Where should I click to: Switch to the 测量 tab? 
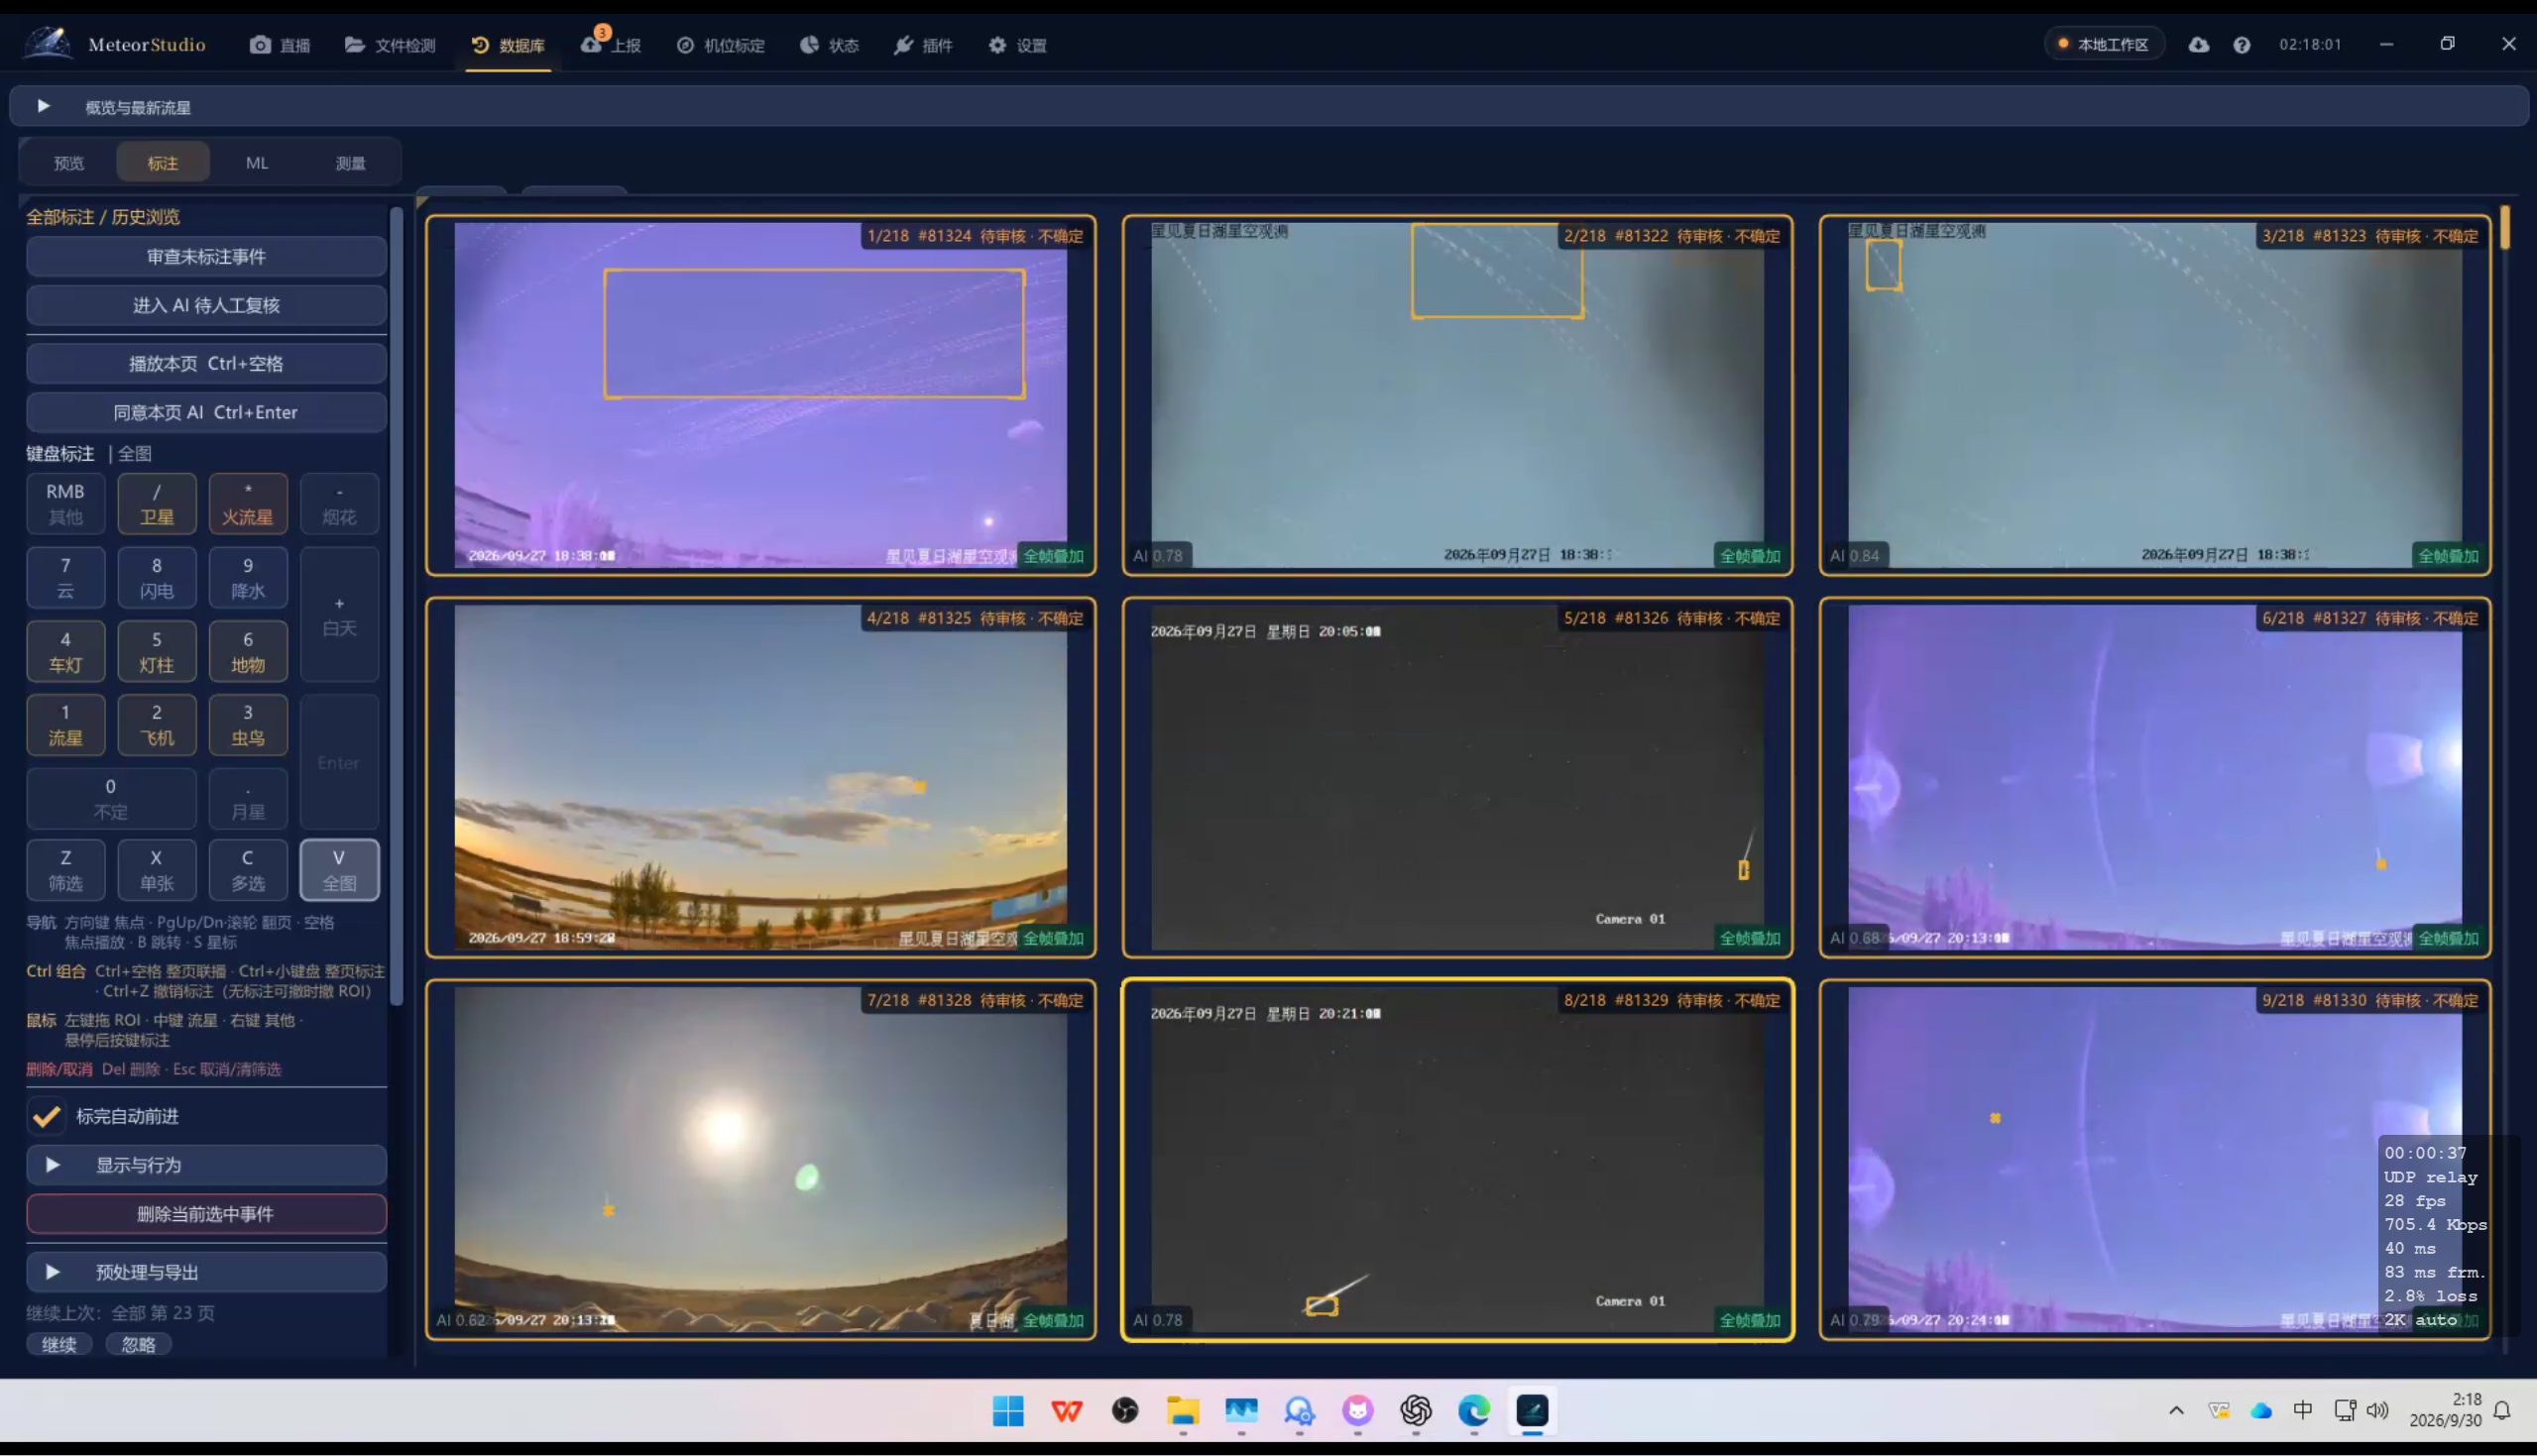(350, 162)
